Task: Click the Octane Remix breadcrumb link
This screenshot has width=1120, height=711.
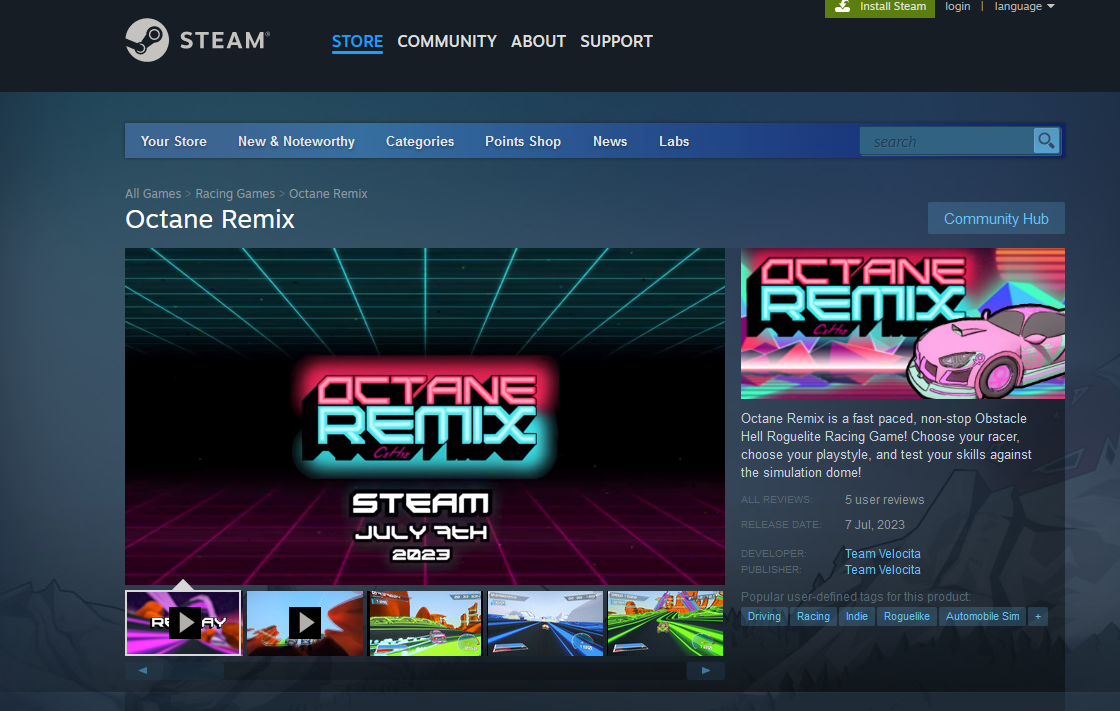Action: [328, 194]
